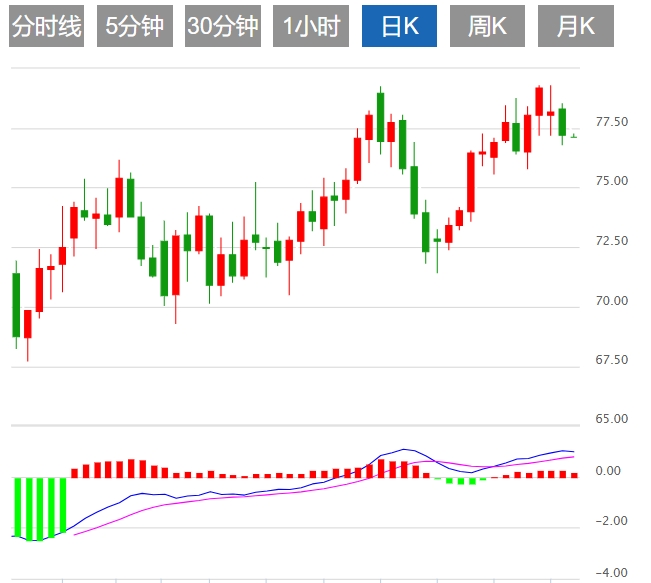Select the highlighted 日K tab
This screenshot has height=583, width=651.
[399, 27]
